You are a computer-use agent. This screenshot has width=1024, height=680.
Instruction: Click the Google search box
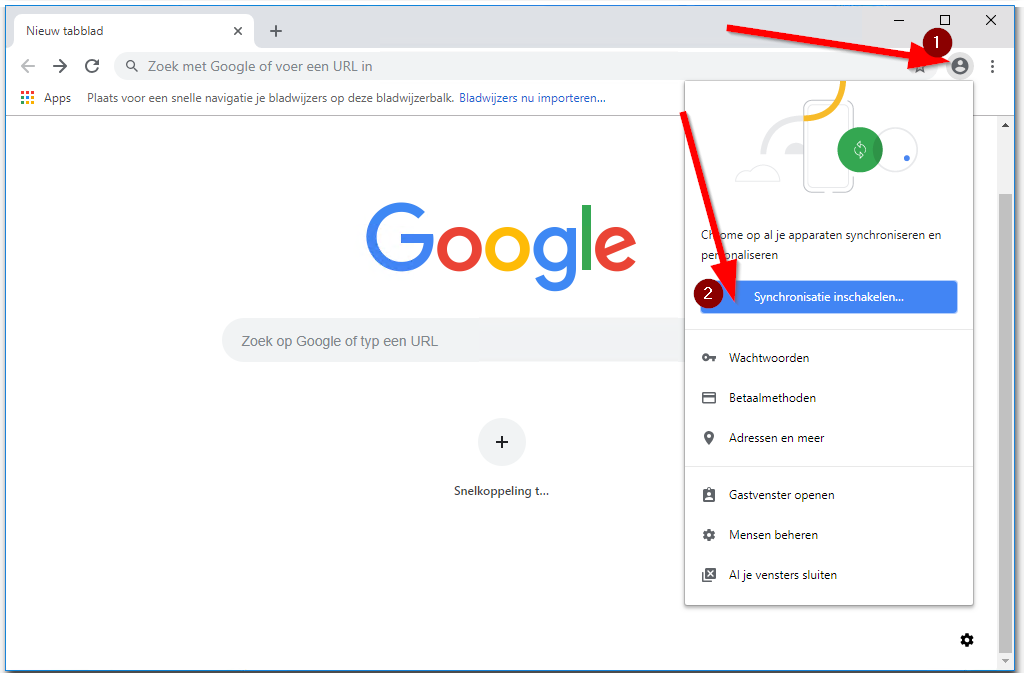(x=454, y=340)
